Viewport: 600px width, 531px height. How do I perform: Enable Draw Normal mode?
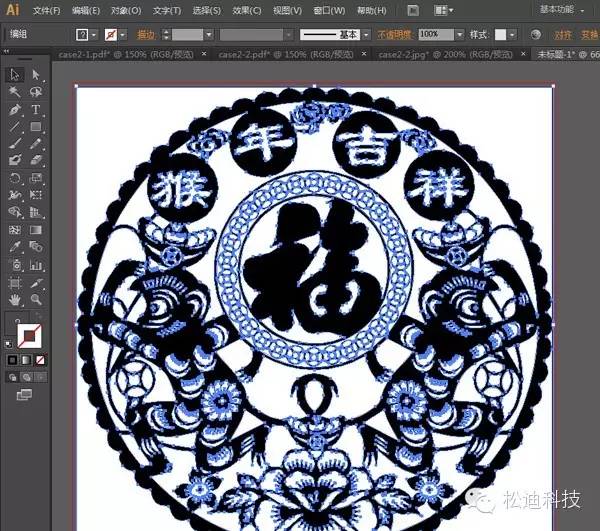pyautogui.click(x=12, y=377)
